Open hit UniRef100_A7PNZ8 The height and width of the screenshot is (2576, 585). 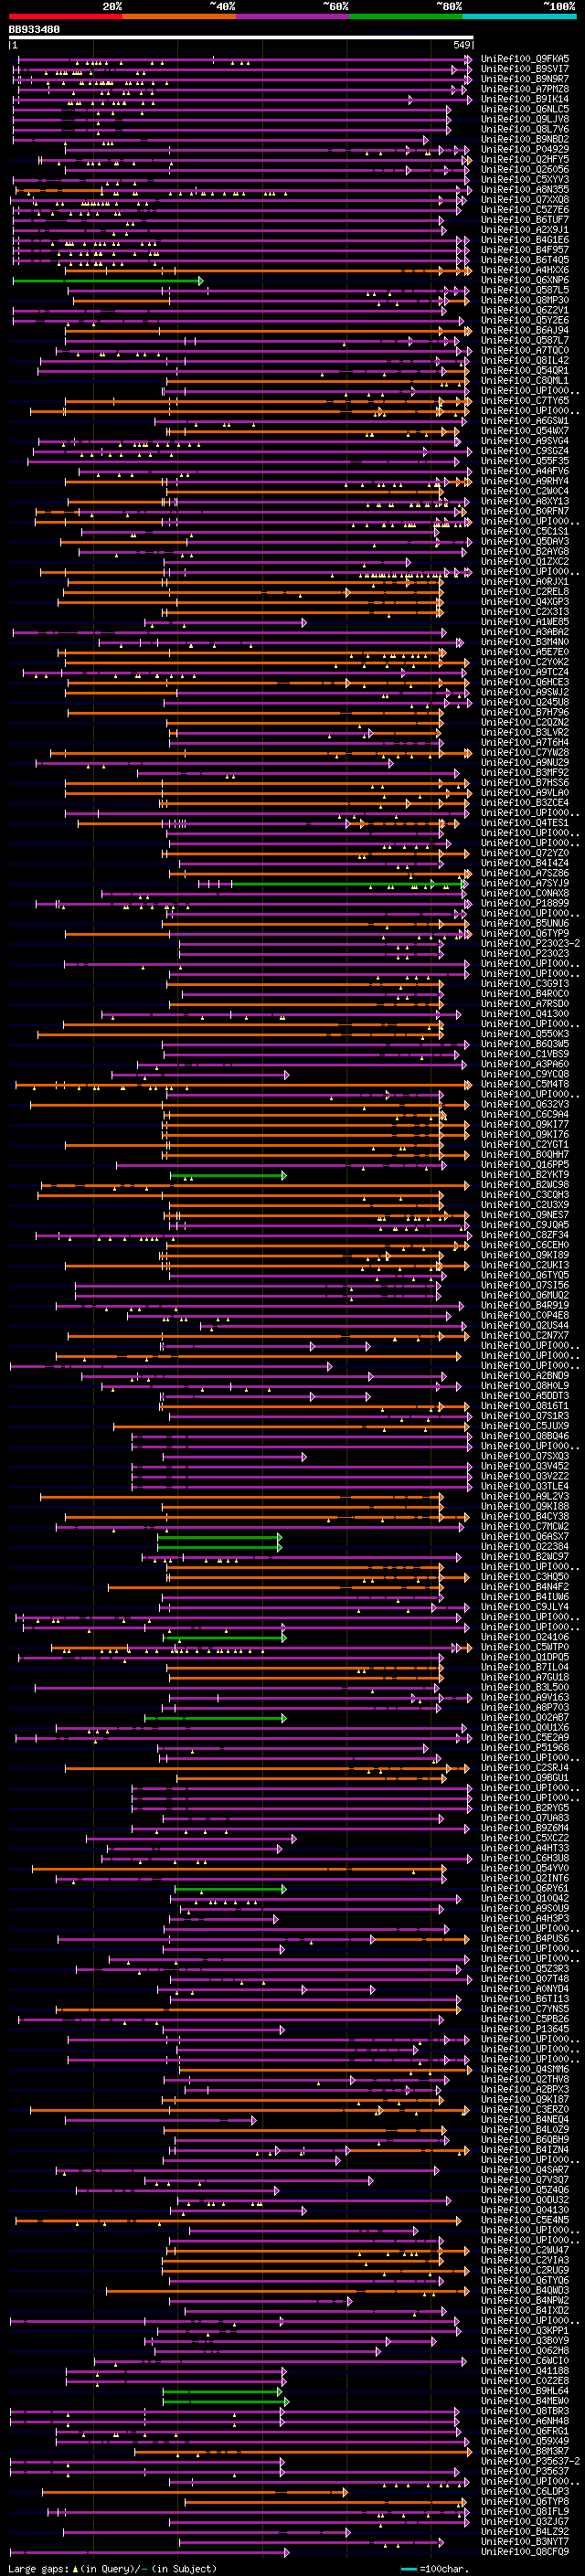525,89
